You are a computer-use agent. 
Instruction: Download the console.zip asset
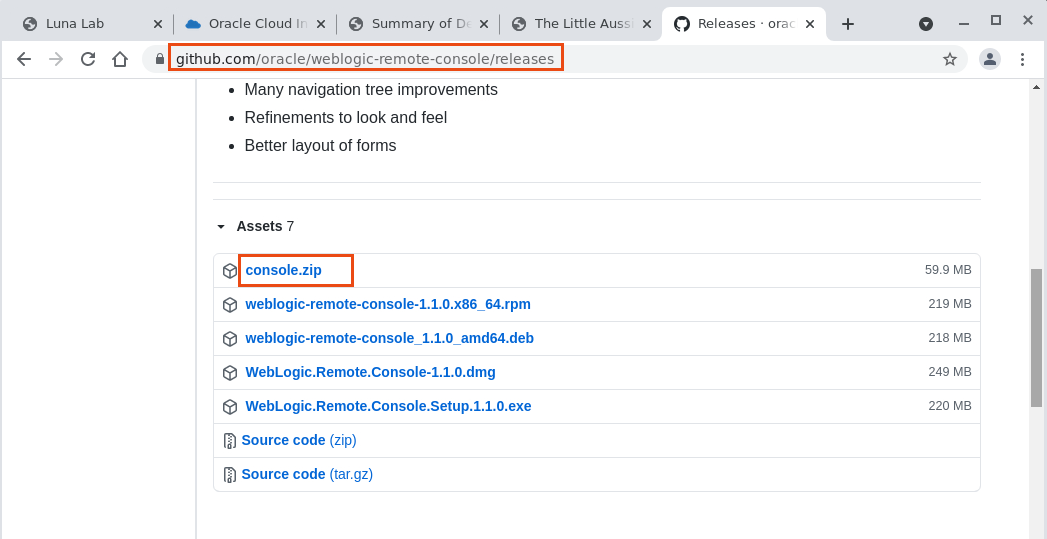point(283,270)
